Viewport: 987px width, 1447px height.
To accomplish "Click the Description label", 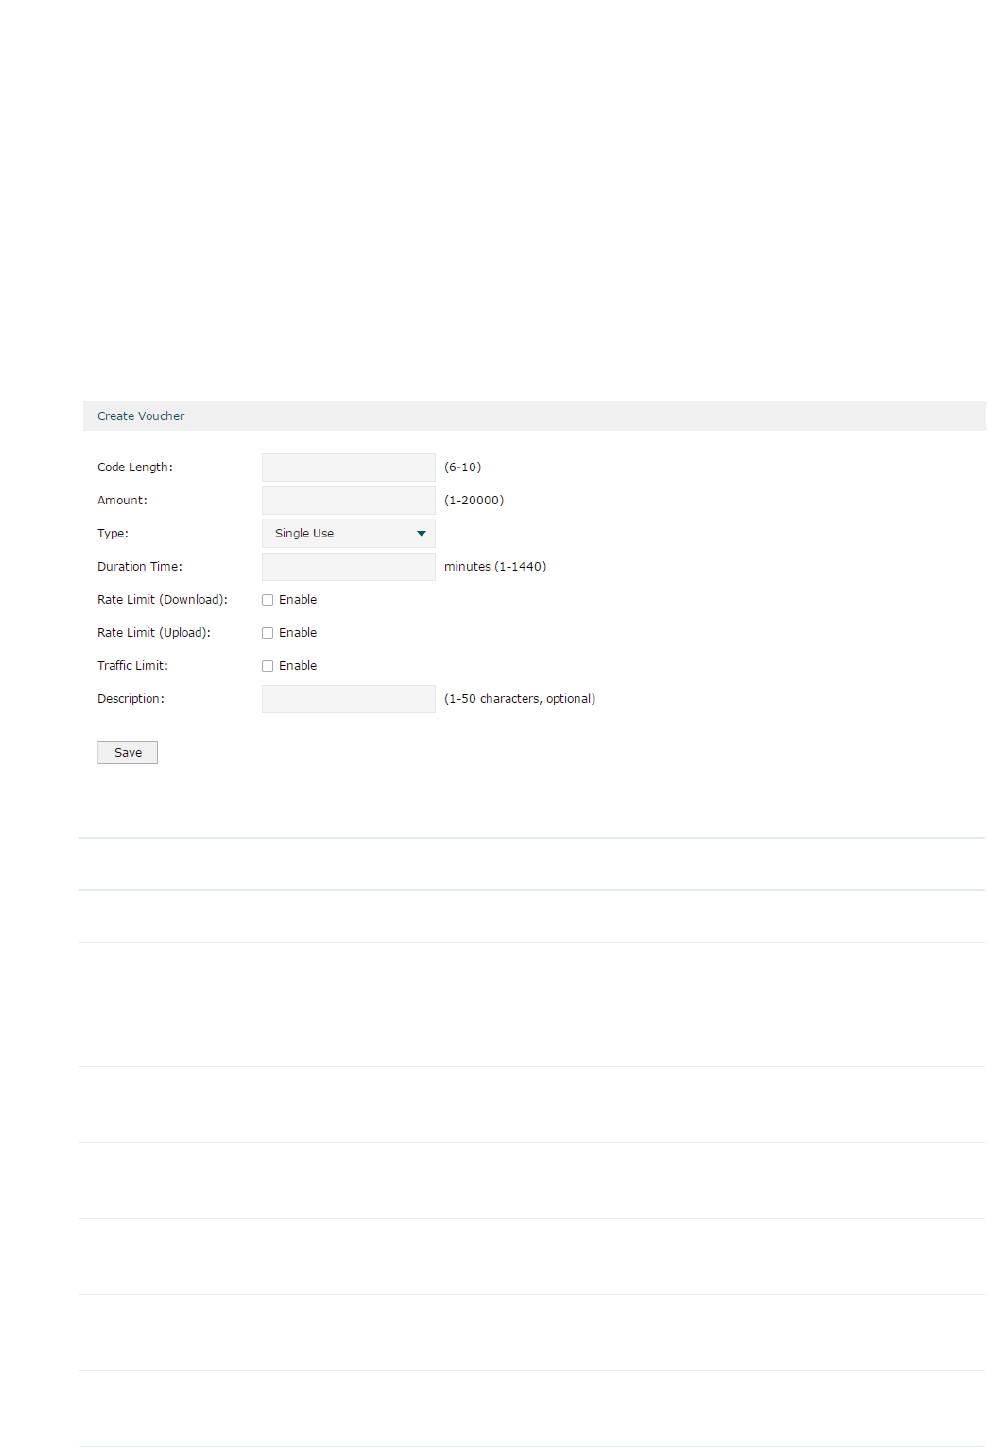I will pyautogui.click(x=131, y=699).
